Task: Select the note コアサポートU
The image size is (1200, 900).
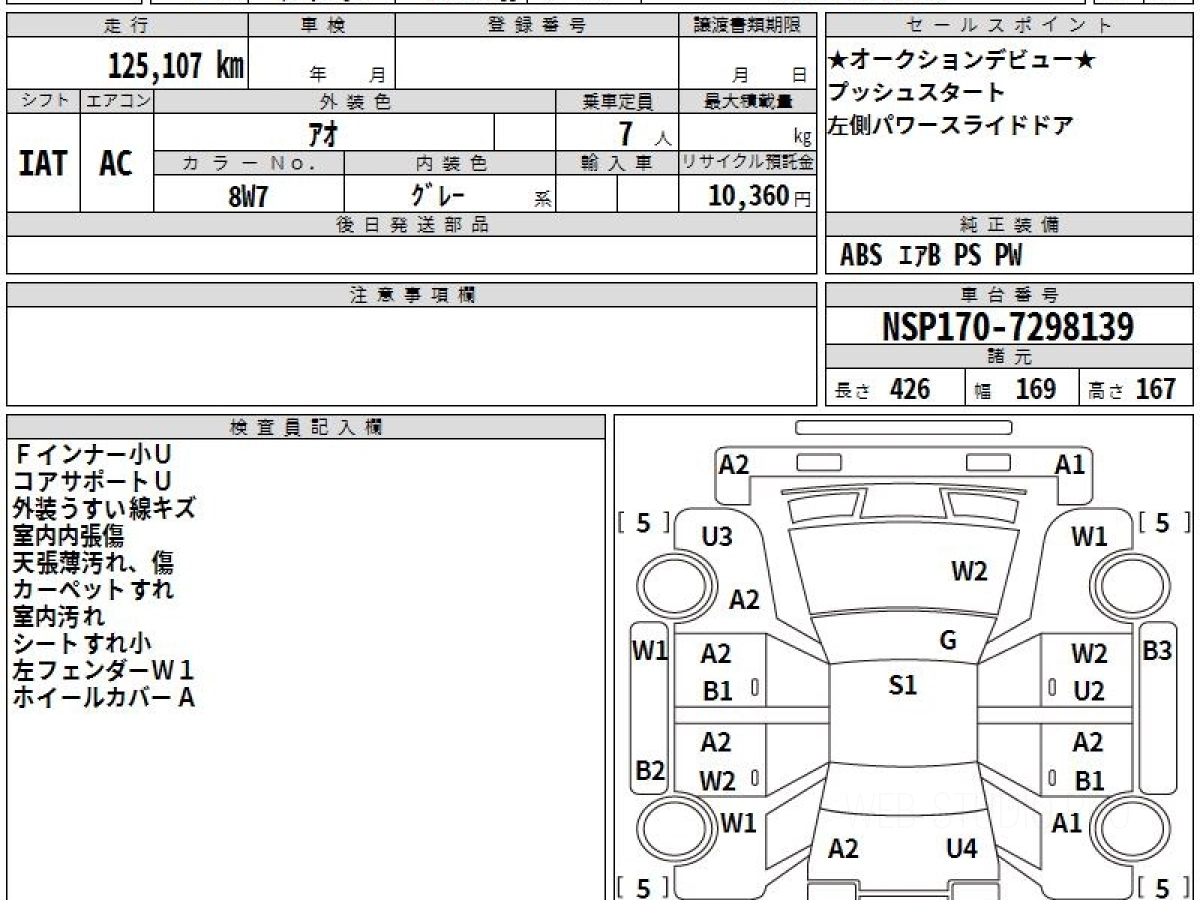Action: tap(92, 482)
